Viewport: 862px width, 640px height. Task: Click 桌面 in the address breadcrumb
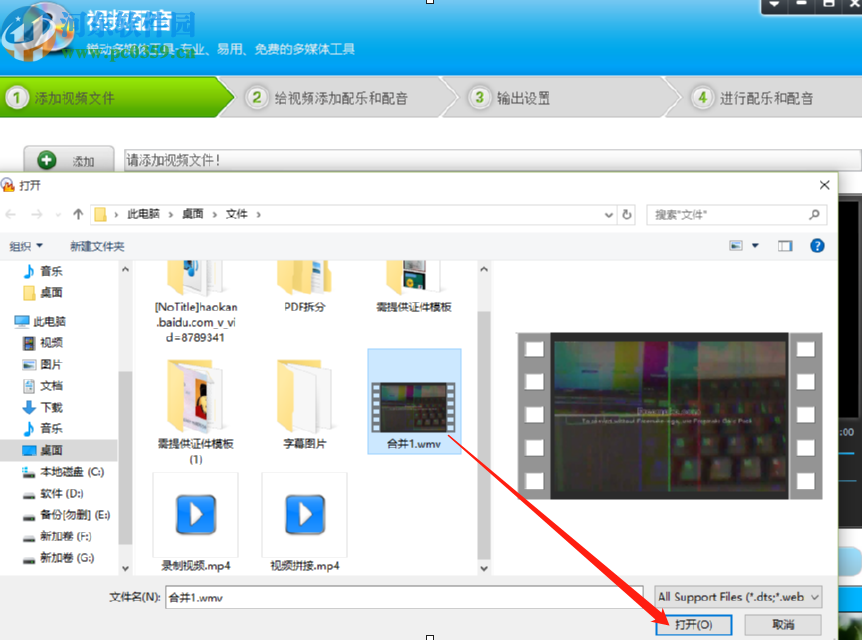pos(192,214)
